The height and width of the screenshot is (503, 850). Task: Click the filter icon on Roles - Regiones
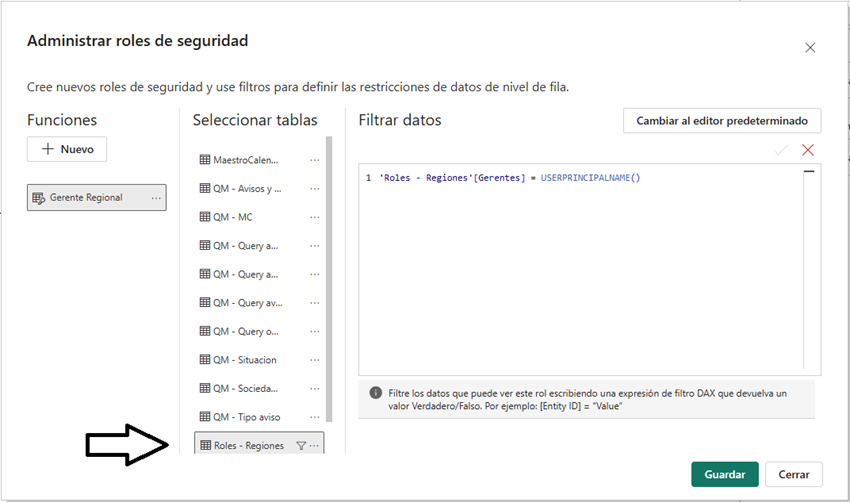click(301, 446)
